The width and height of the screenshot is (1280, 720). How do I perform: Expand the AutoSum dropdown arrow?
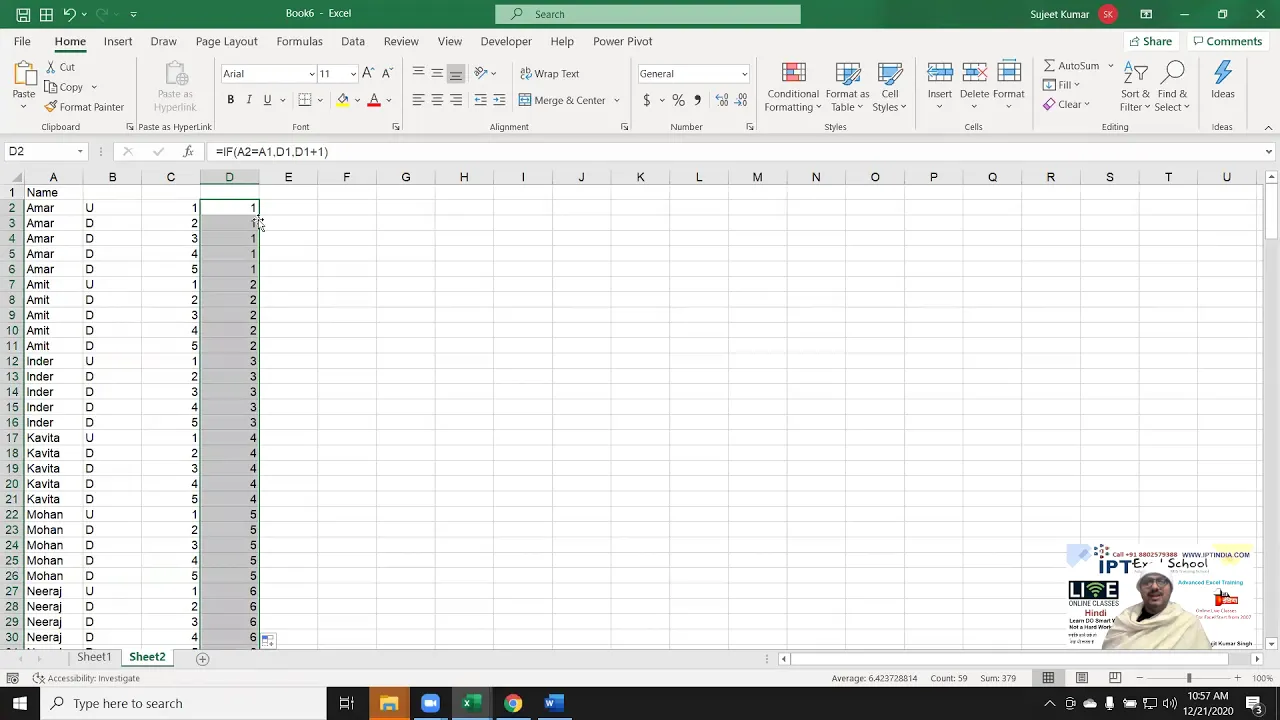pos(1110,66)
